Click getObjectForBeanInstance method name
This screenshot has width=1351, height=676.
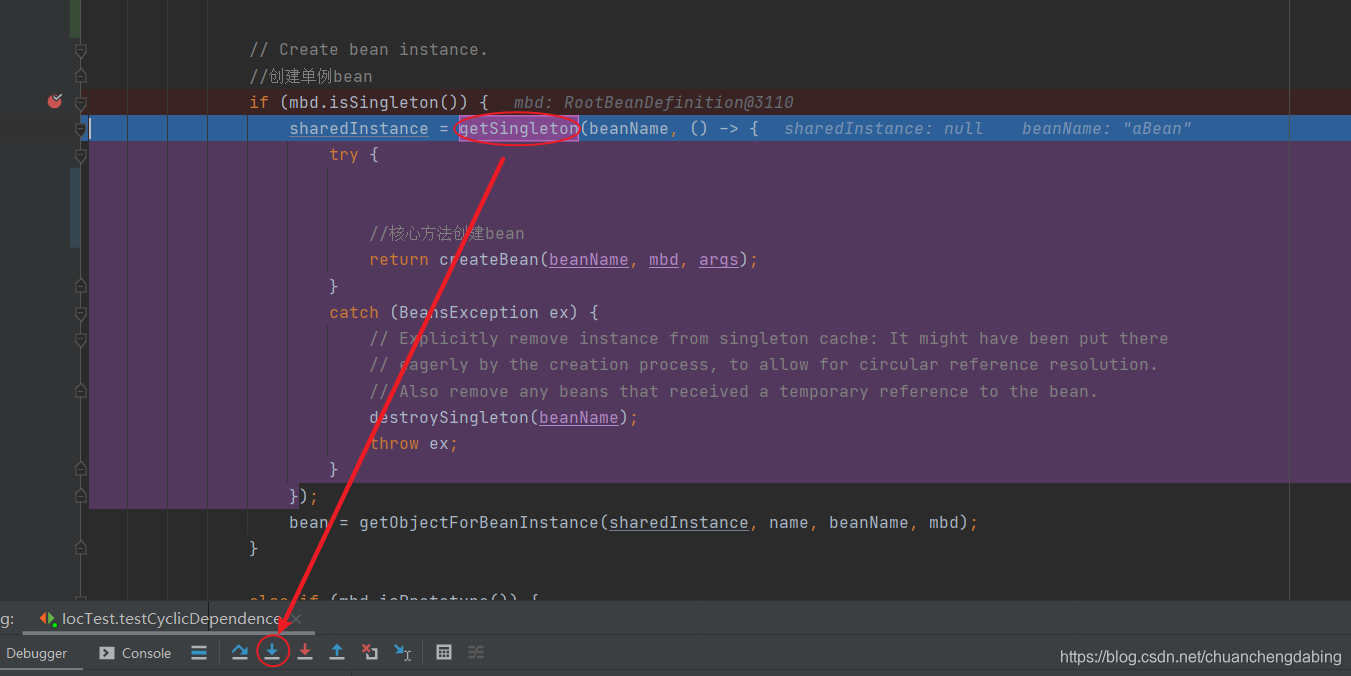(x=479, y=522)
